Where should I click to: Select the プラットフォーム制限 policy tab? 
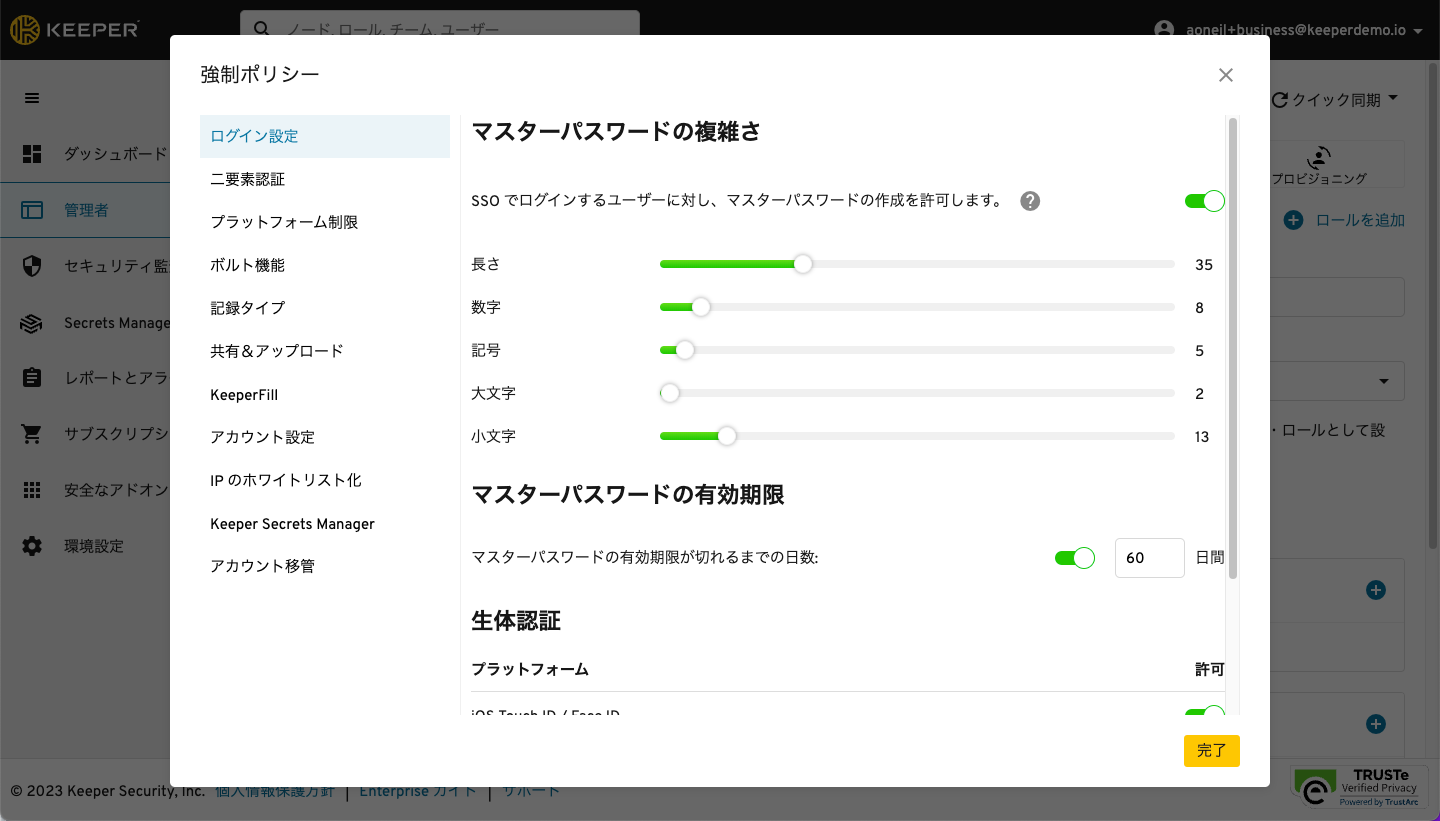284,222
